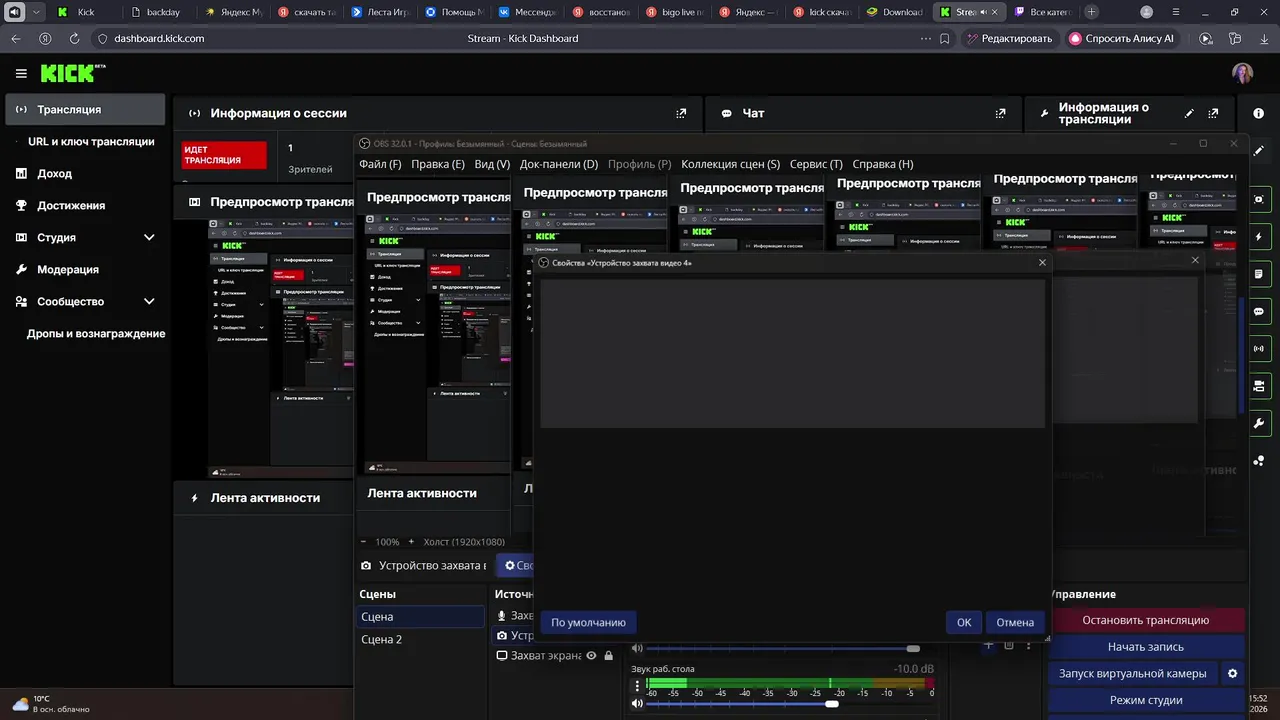Click the broadcast signal icon in right sidebar

tap(1258, 348)
